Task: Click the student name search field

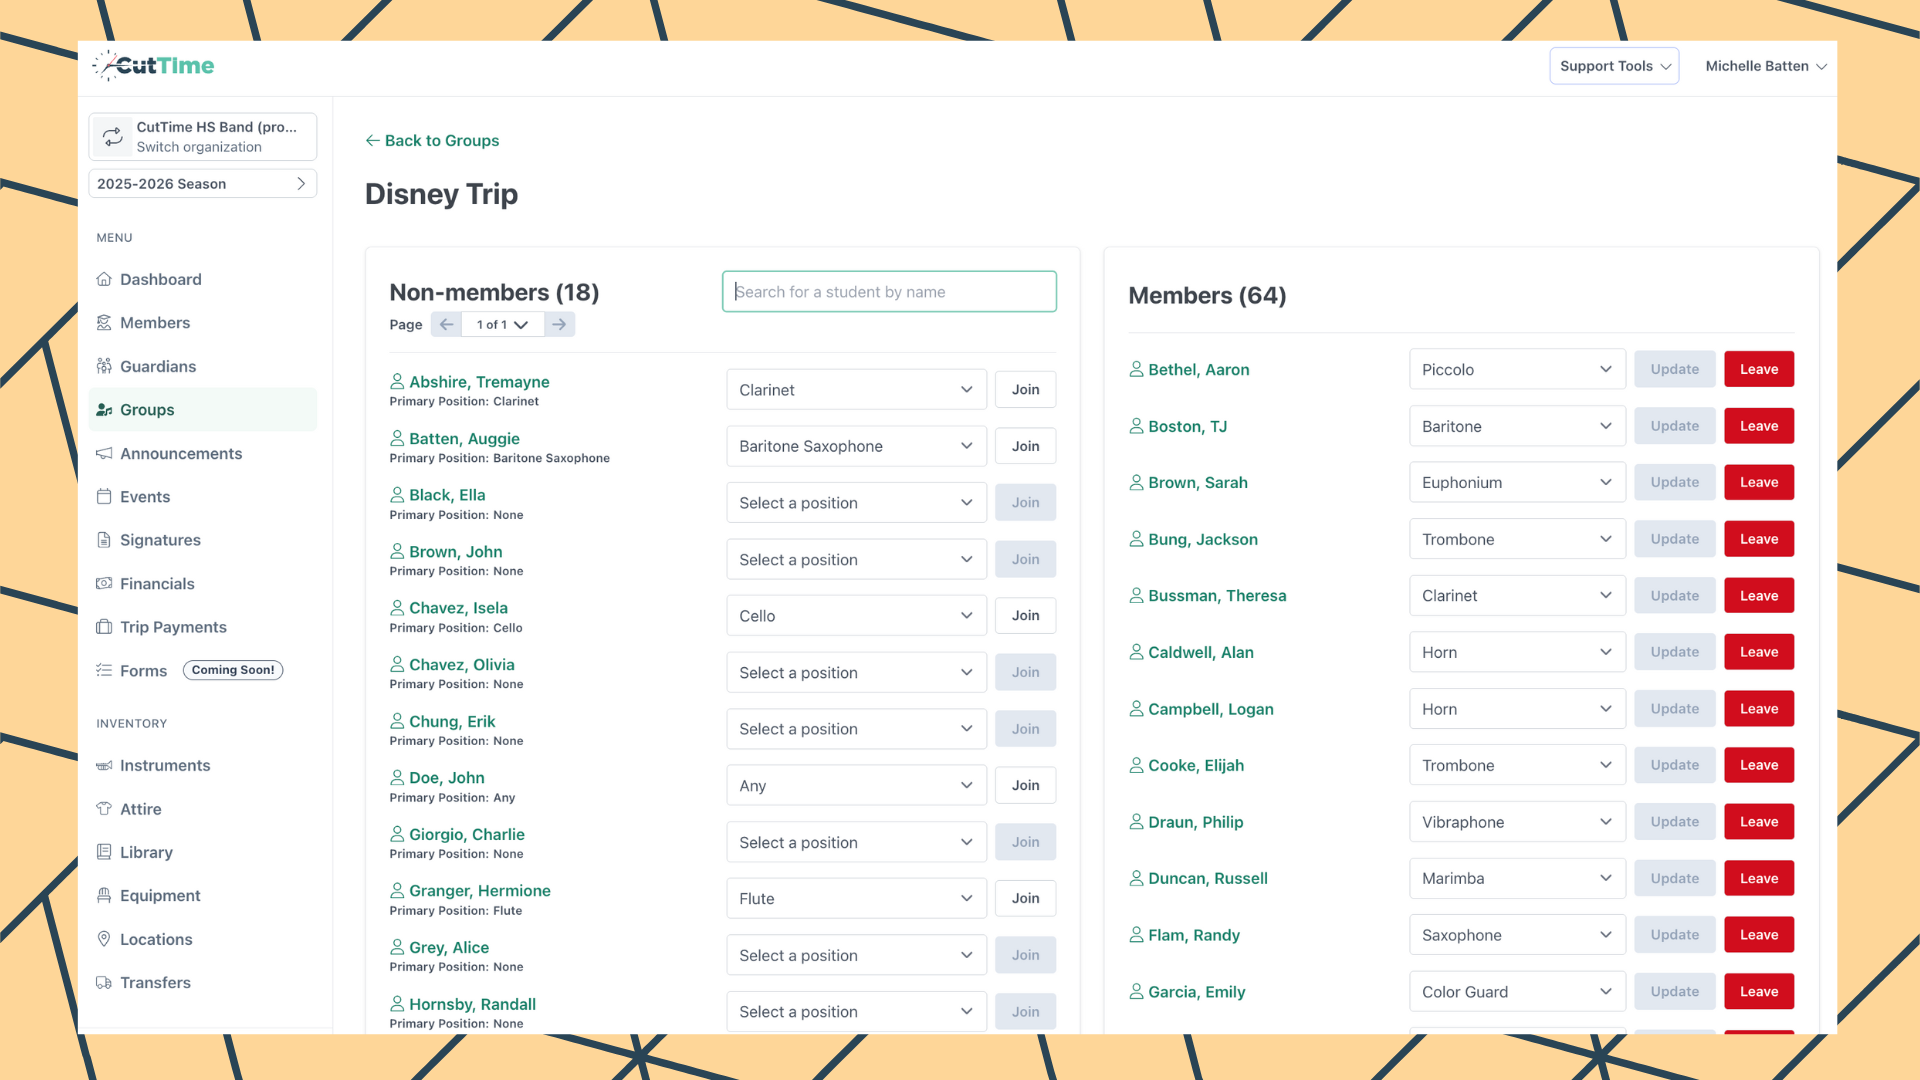Action: pos(888,291)
